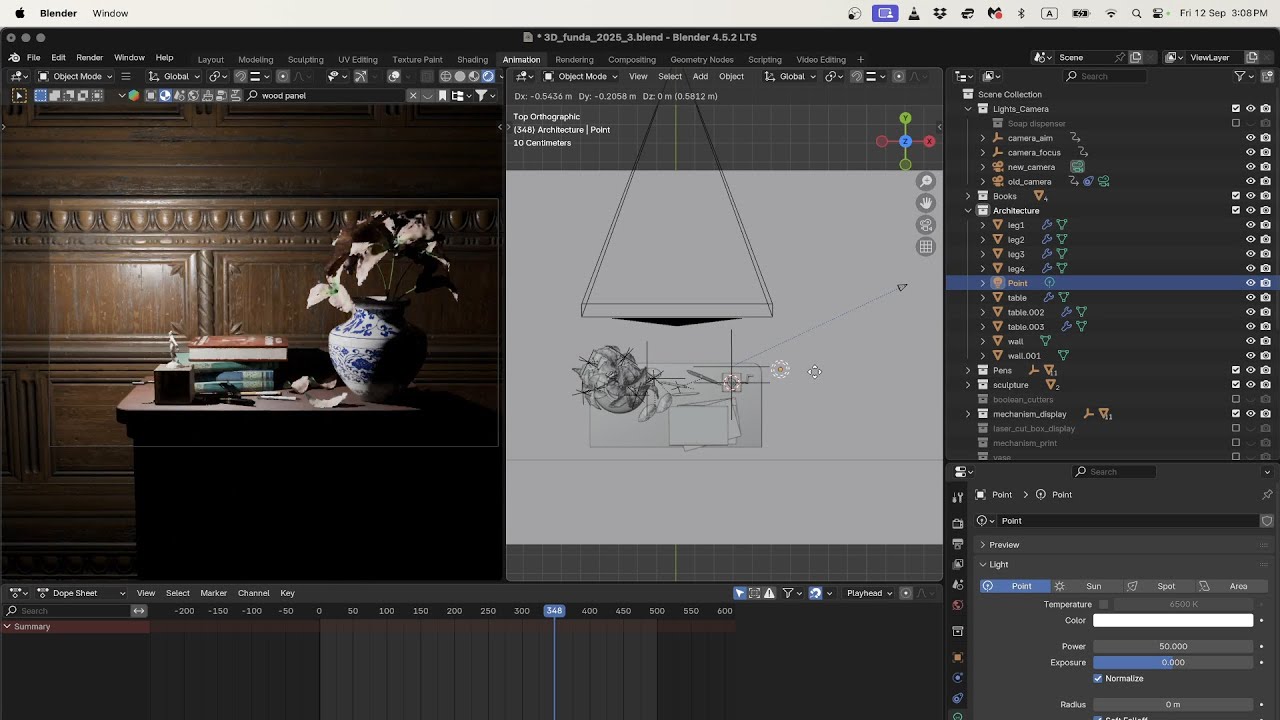Click the pan view hand gizmo
The width and height of the screenshot is (1280, 720).
coord(926,203)
